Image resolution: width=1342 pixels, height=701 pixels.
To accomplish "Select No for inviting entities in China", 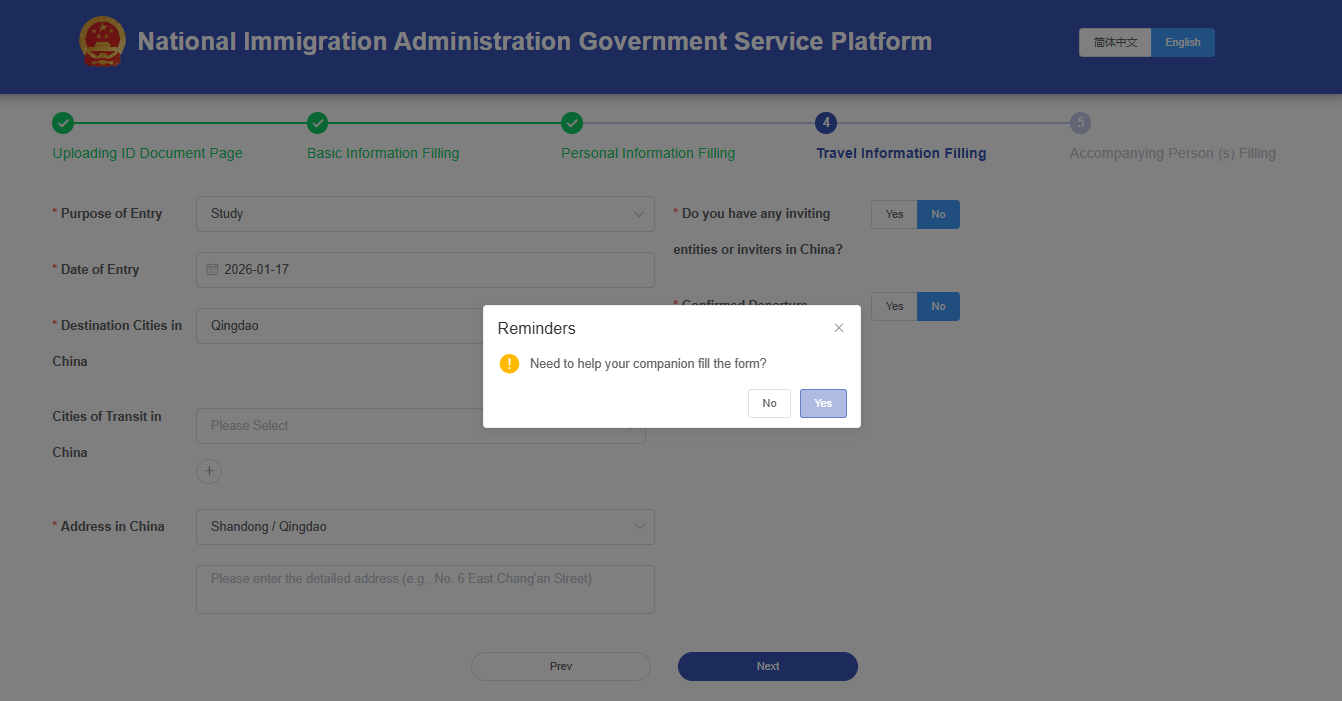I will coord(938,214).
